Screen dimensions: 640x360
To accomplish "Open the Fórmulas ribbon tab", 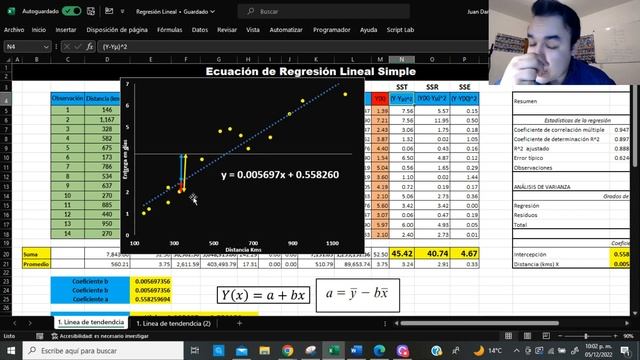I will pos(169,30).
